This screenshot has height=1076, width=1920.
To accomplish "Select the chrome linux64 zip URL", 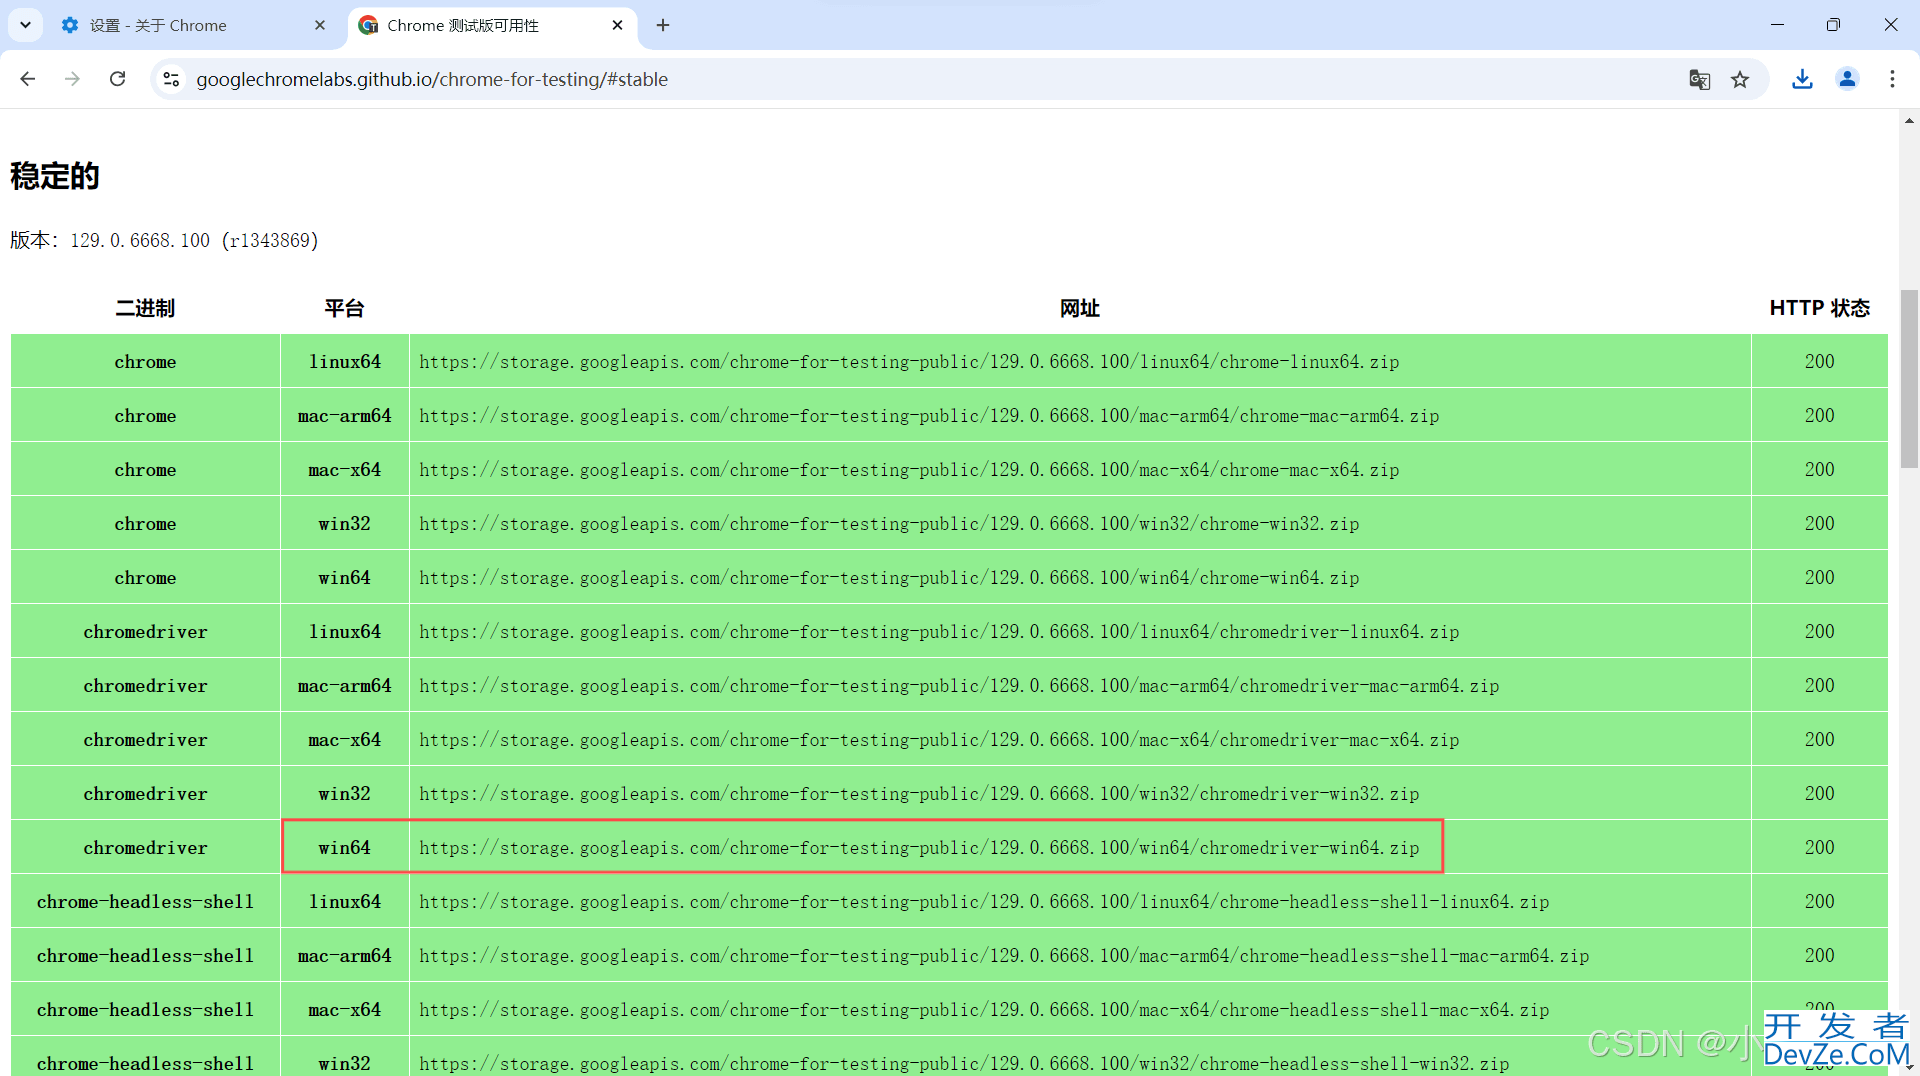I will (909, 362).
